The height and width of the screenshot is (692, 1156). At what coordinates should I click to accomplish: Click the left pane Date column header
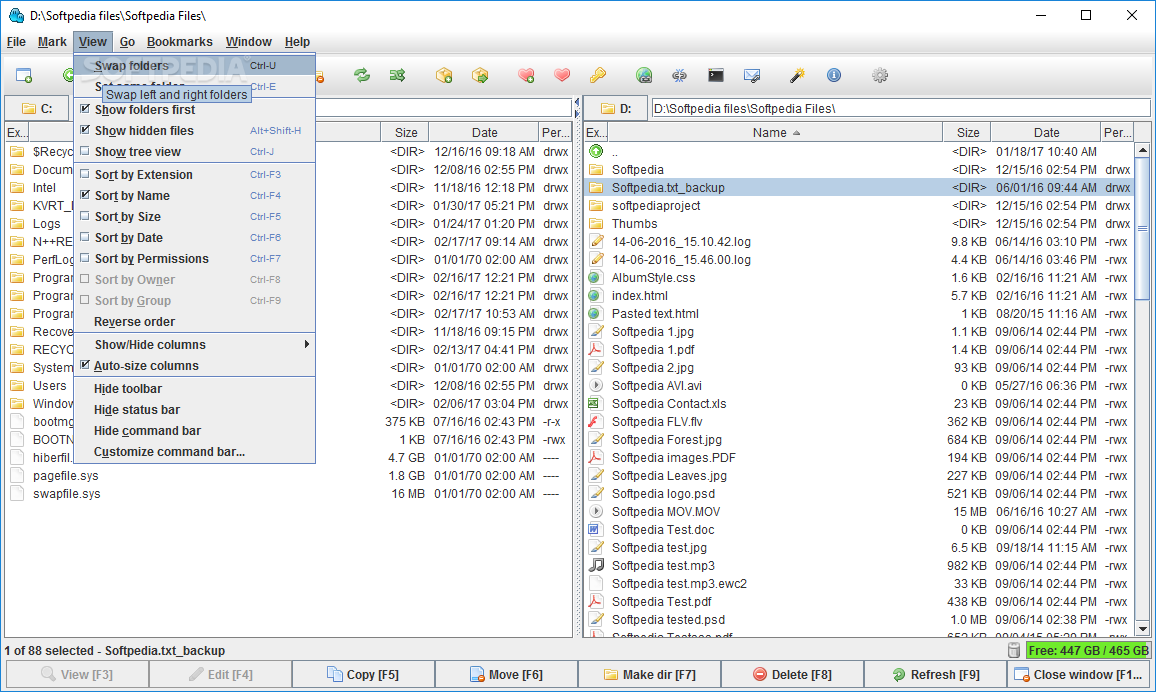(484, 133)
